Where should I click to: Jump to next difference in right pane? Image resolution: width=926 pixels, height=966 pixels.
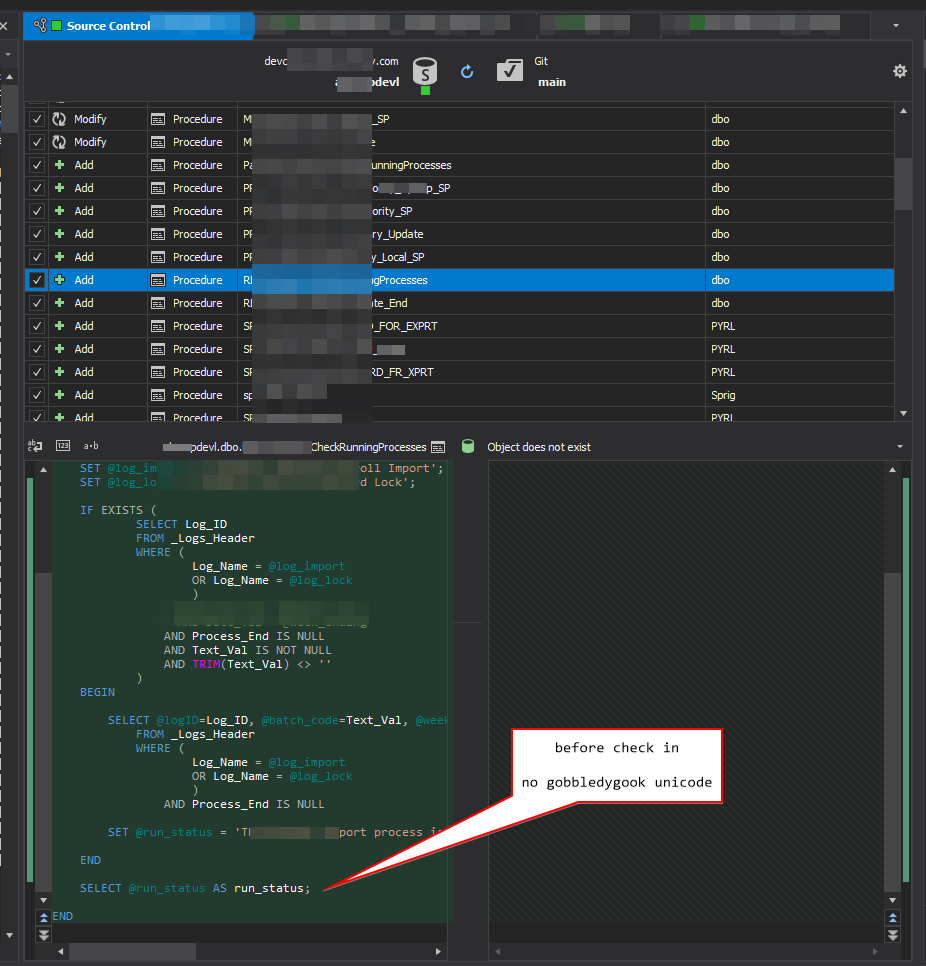tap(893, 935)
